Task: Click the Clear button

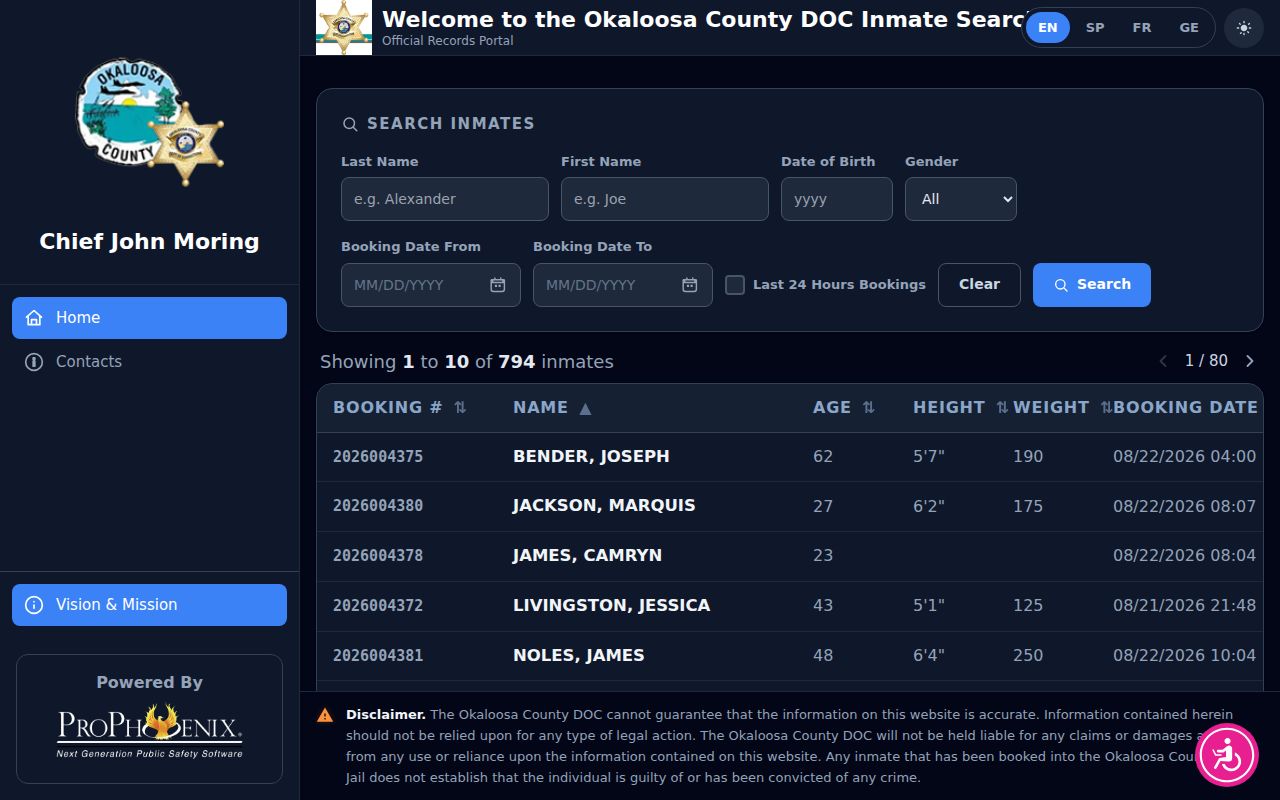Action: pos(979,285)
